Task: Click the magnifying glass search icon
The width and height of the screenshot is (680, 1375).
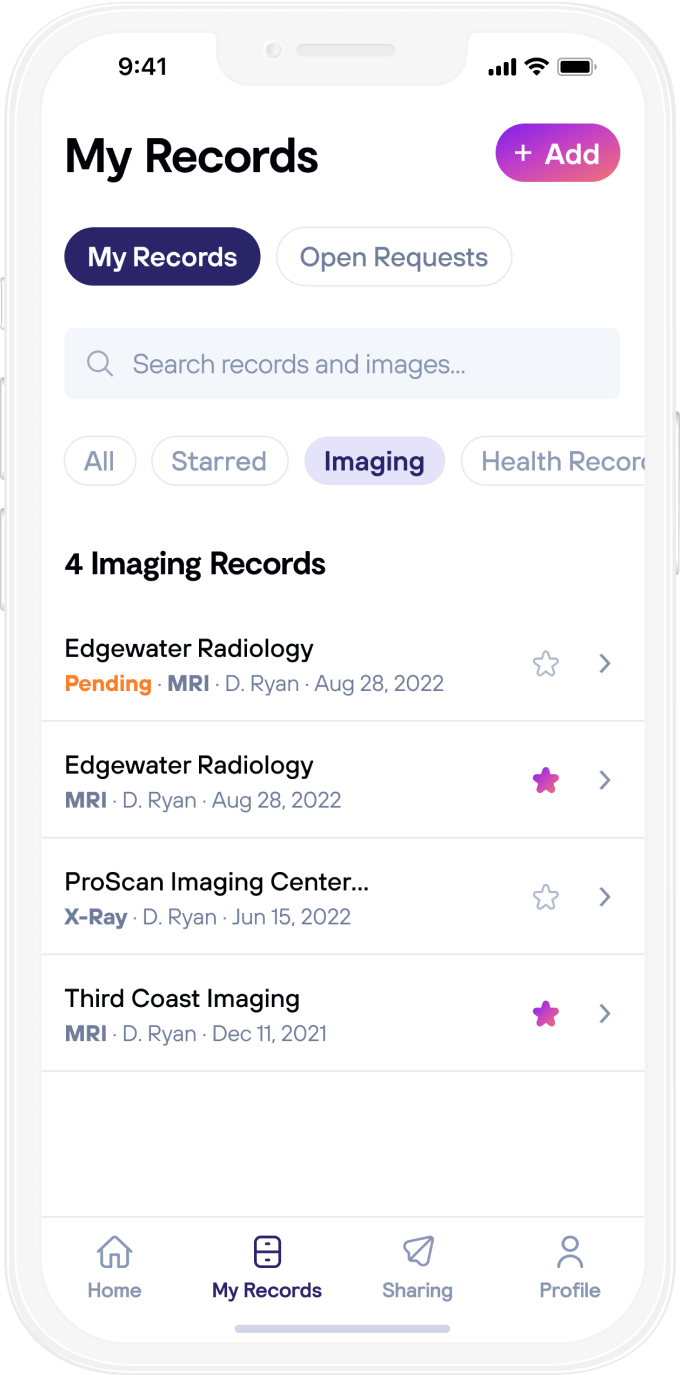Action: 100,363
